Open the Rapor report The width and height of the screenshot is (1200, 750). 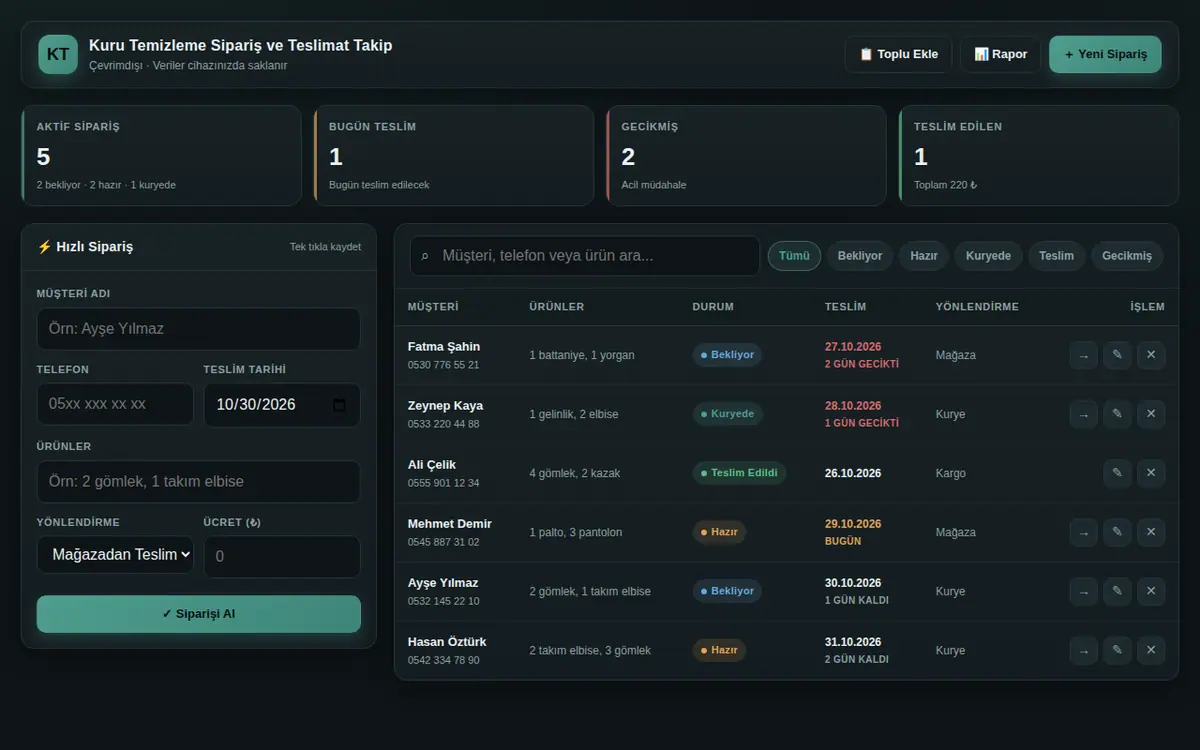1000,55
